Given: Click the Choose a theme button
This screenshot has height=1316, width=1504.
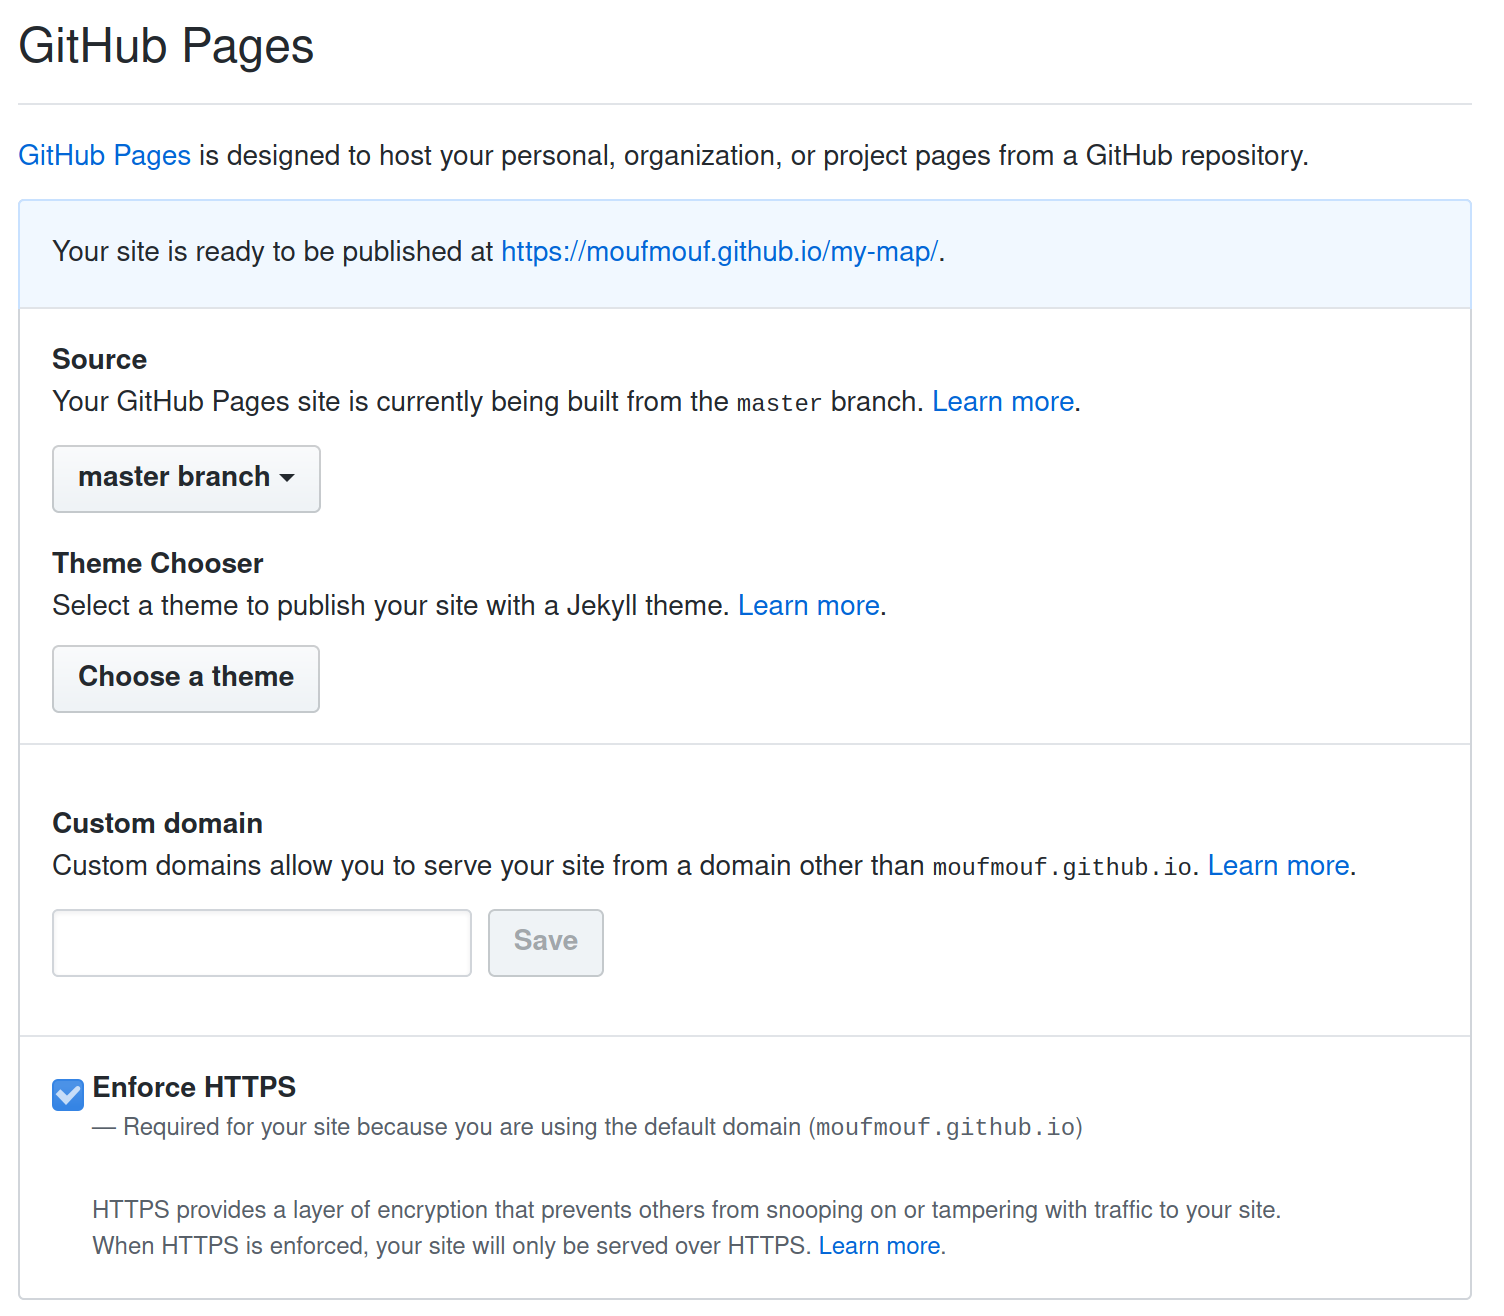Looking at the screenshot, I should 186,679.
